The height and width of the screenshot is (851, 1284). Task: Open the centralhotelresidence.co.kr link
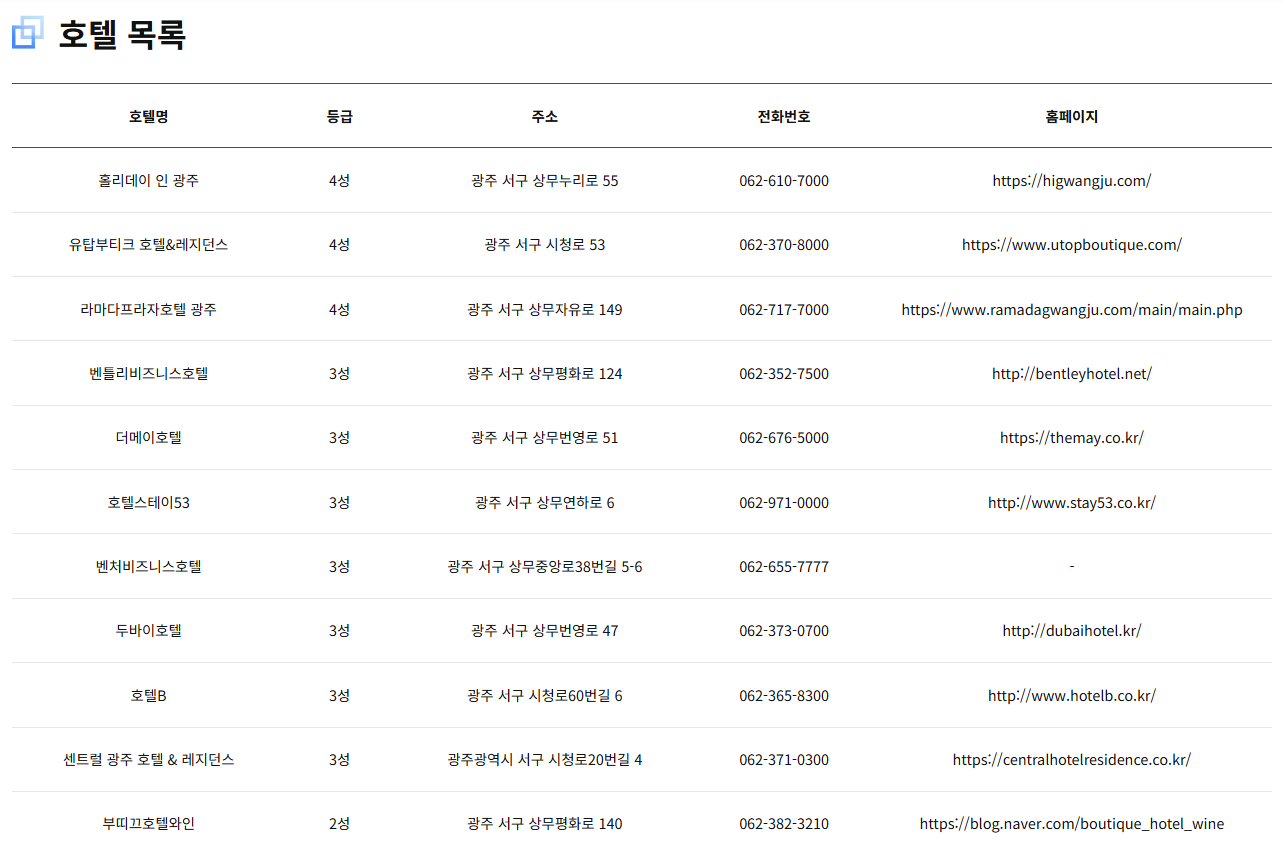point(1071,760)
